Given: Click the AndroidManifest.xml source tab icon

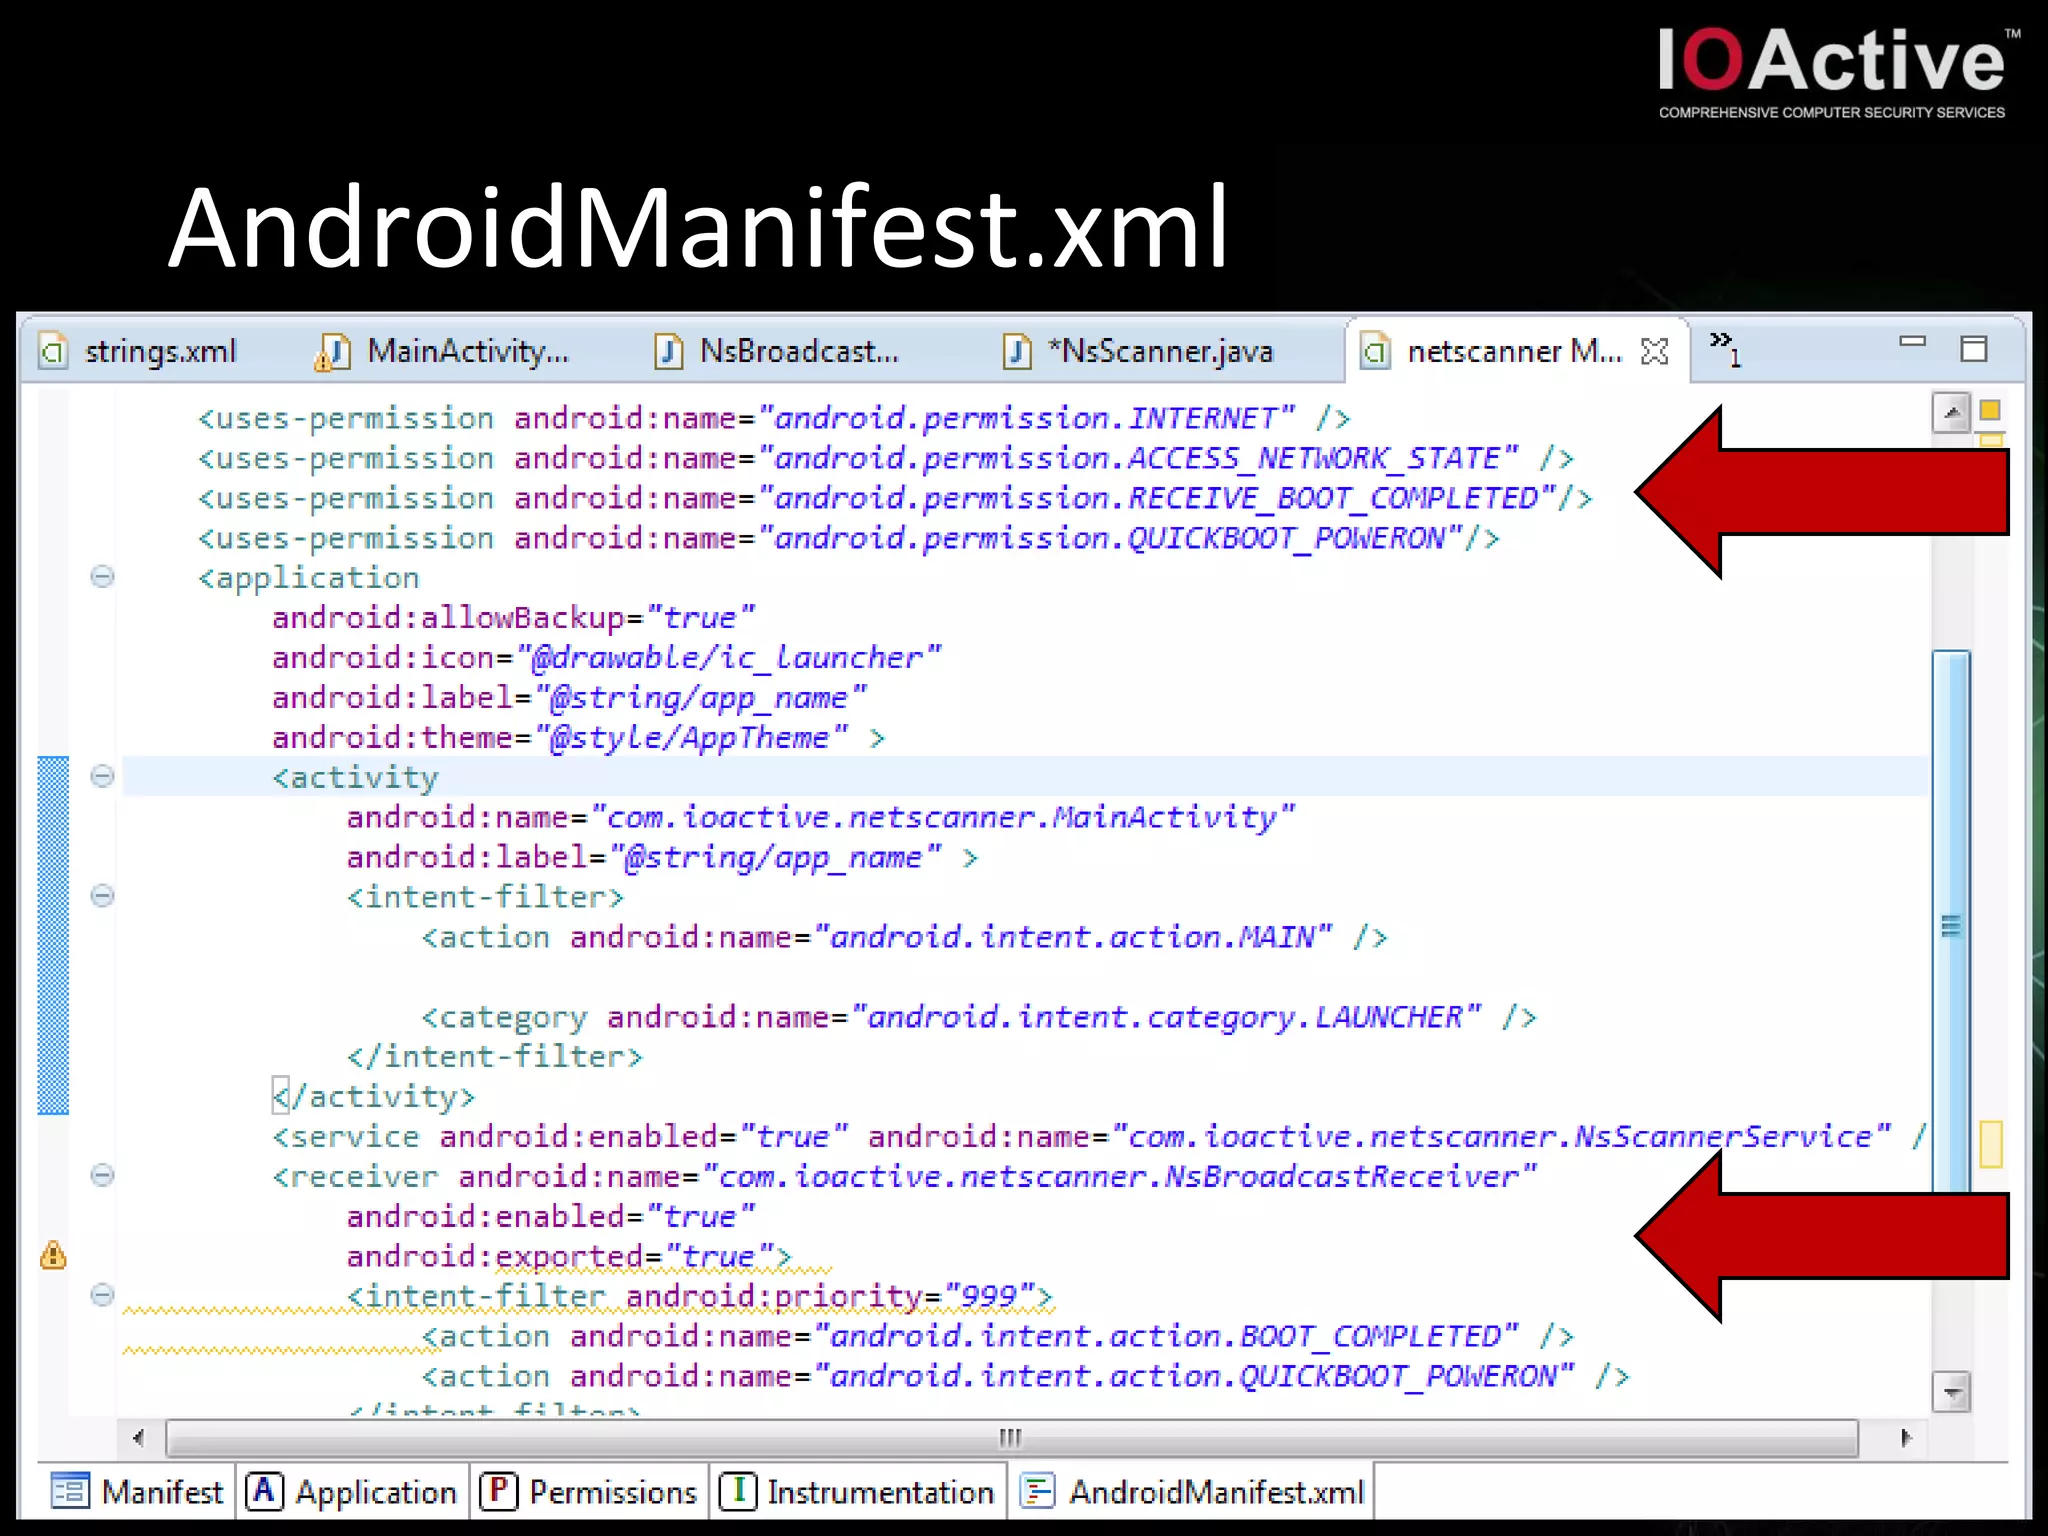Looking at the screenshot, I should point(1037,1492).
